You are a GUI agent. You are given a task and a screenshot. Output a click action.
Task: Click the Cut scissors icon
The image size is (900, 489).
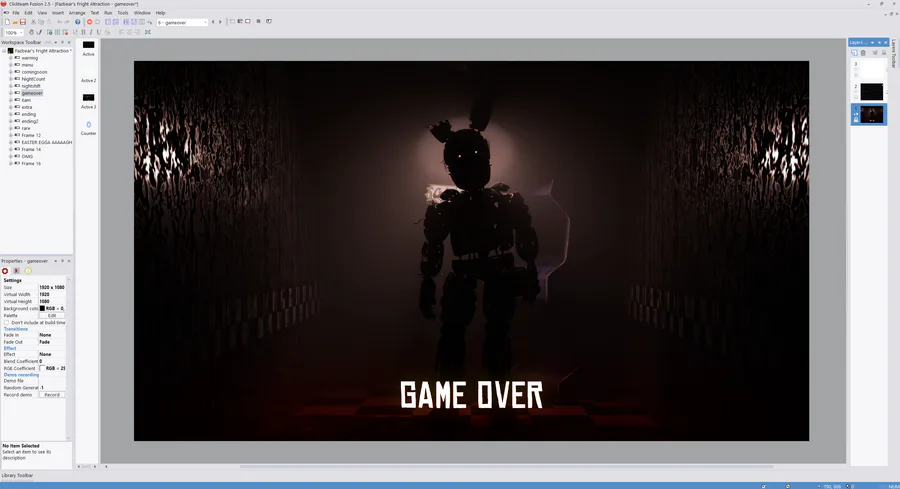click(33, 22)
